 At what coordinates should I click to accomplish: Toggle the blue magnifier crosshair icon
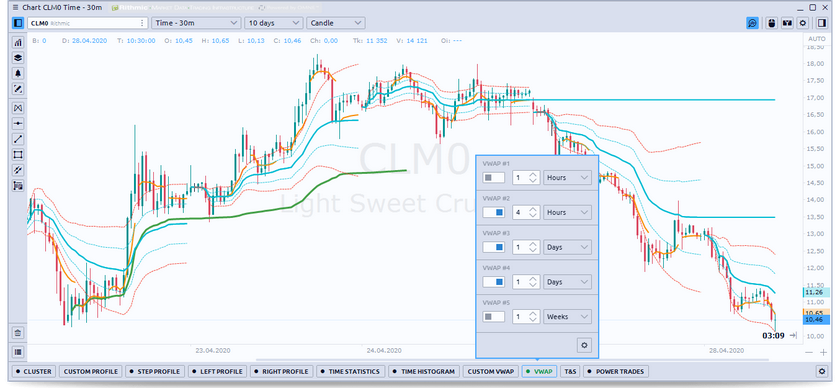click(x=752, y=23)
